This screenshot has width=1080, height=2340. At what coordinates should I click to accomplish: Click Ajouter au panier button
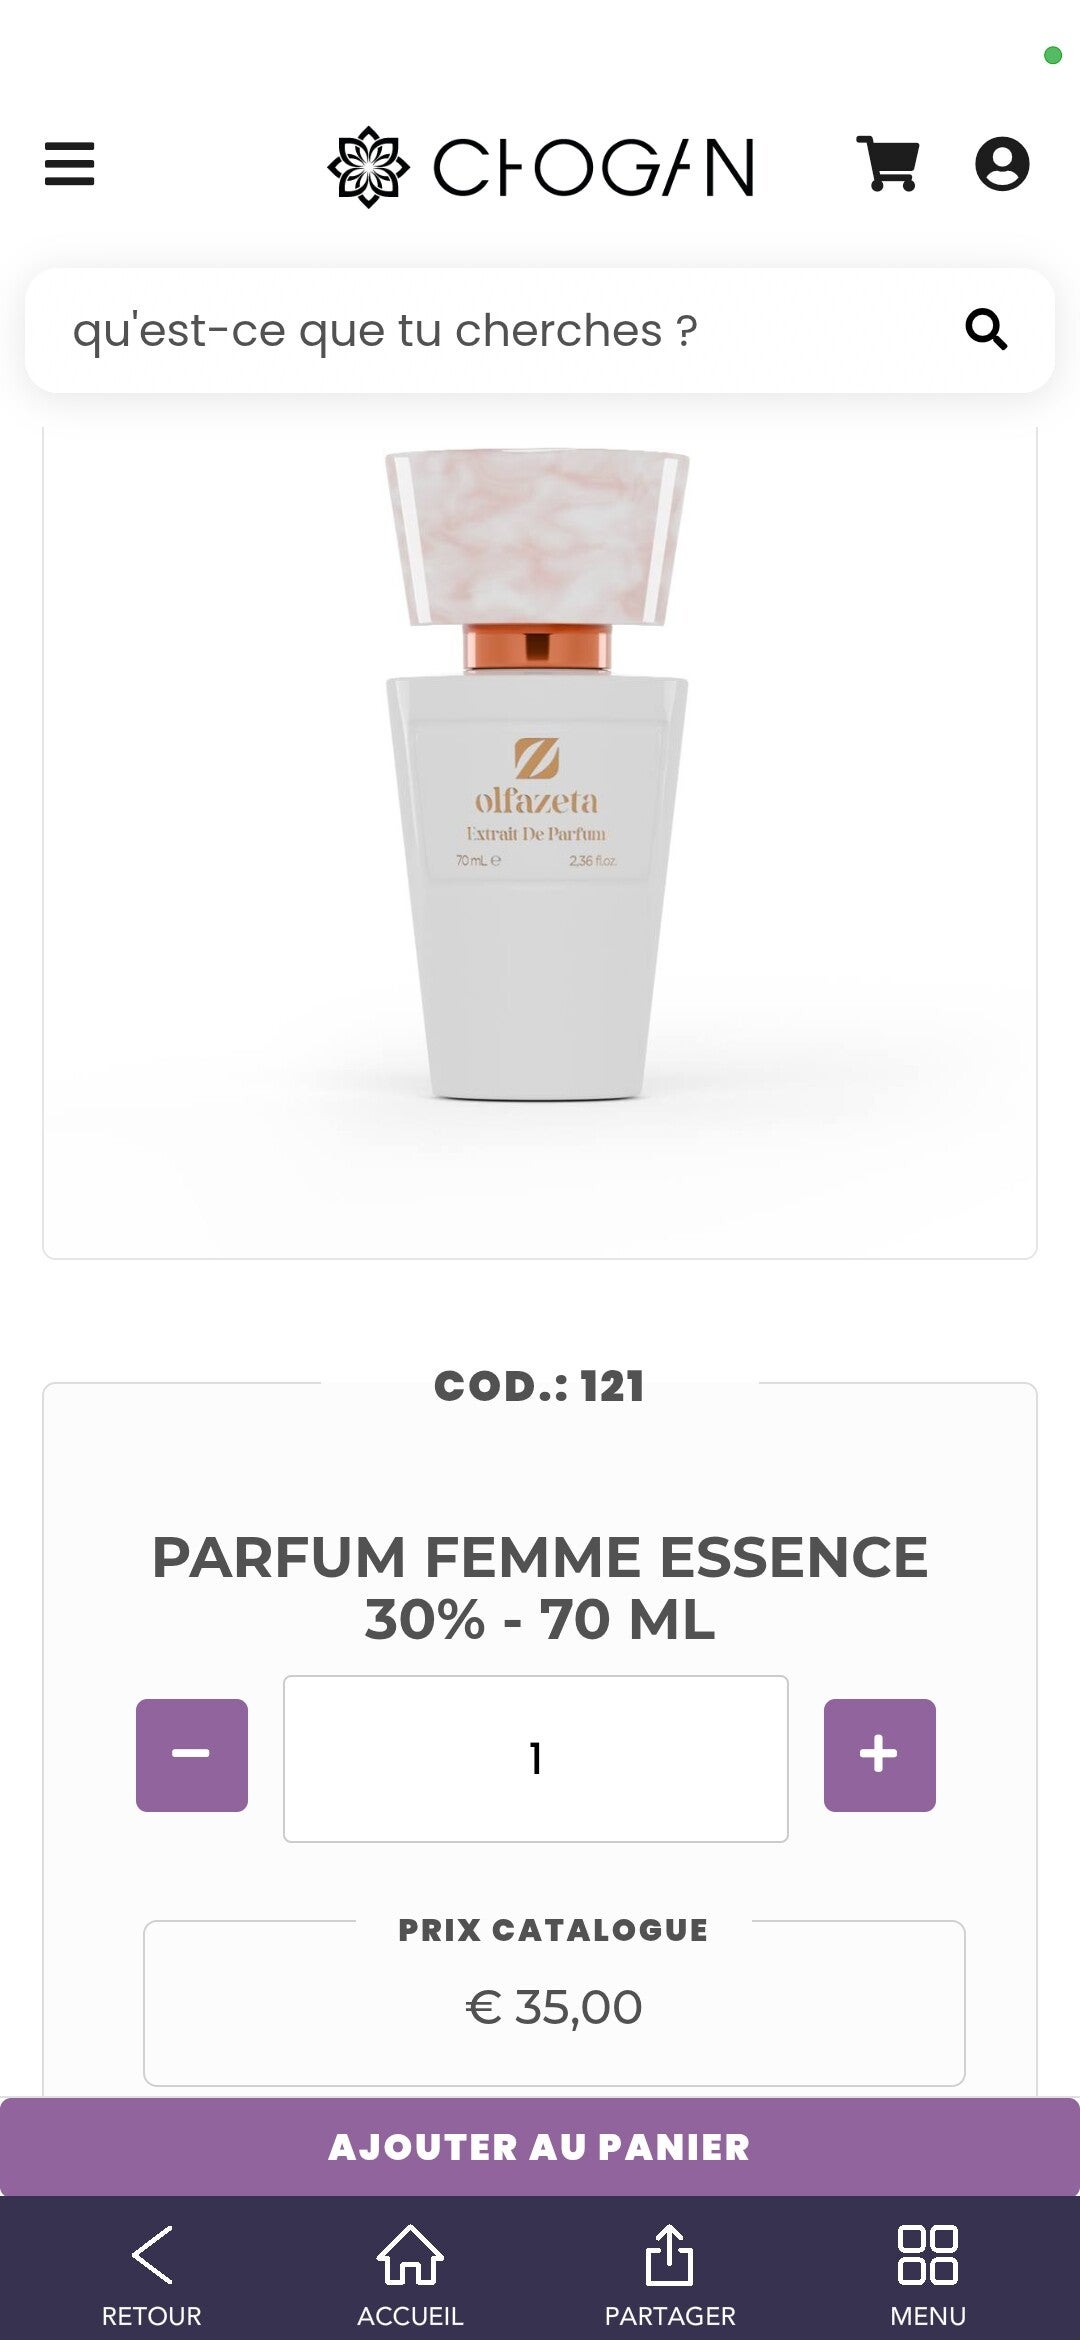click(x=540, y=2147)
